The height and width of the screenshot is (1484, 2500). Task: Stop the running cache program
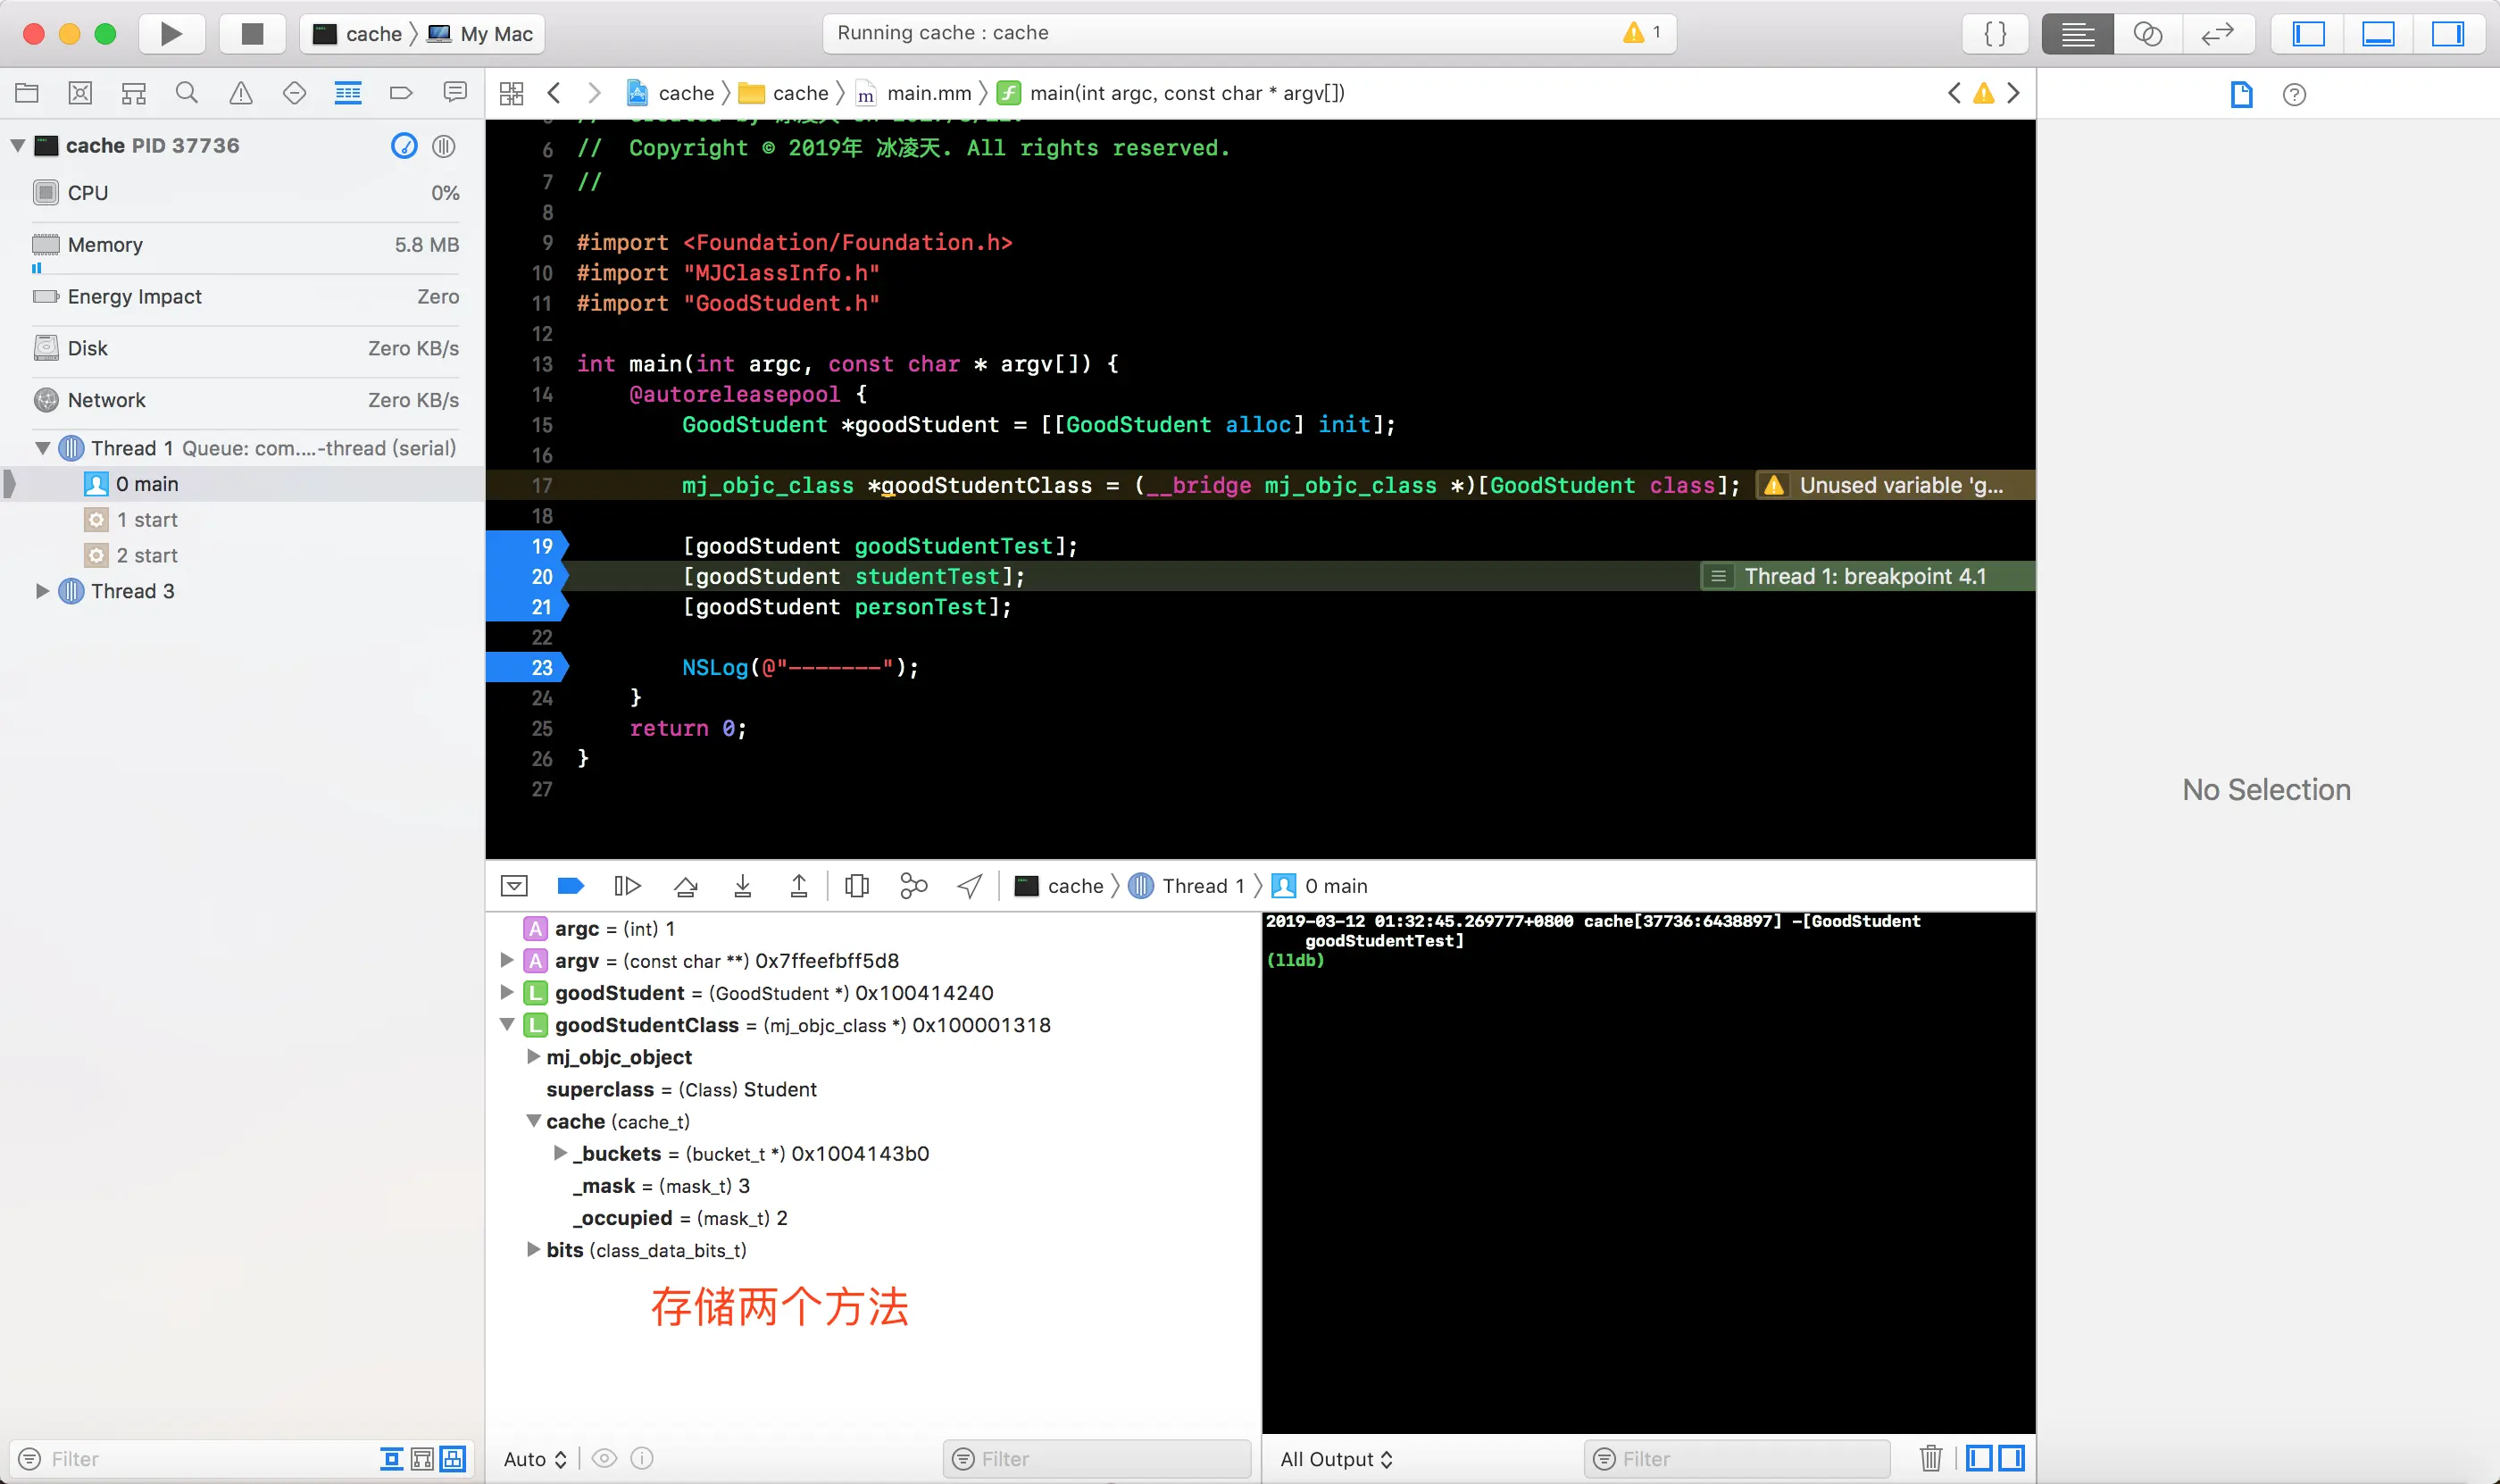pyautogui.click(x=252, y=33)
